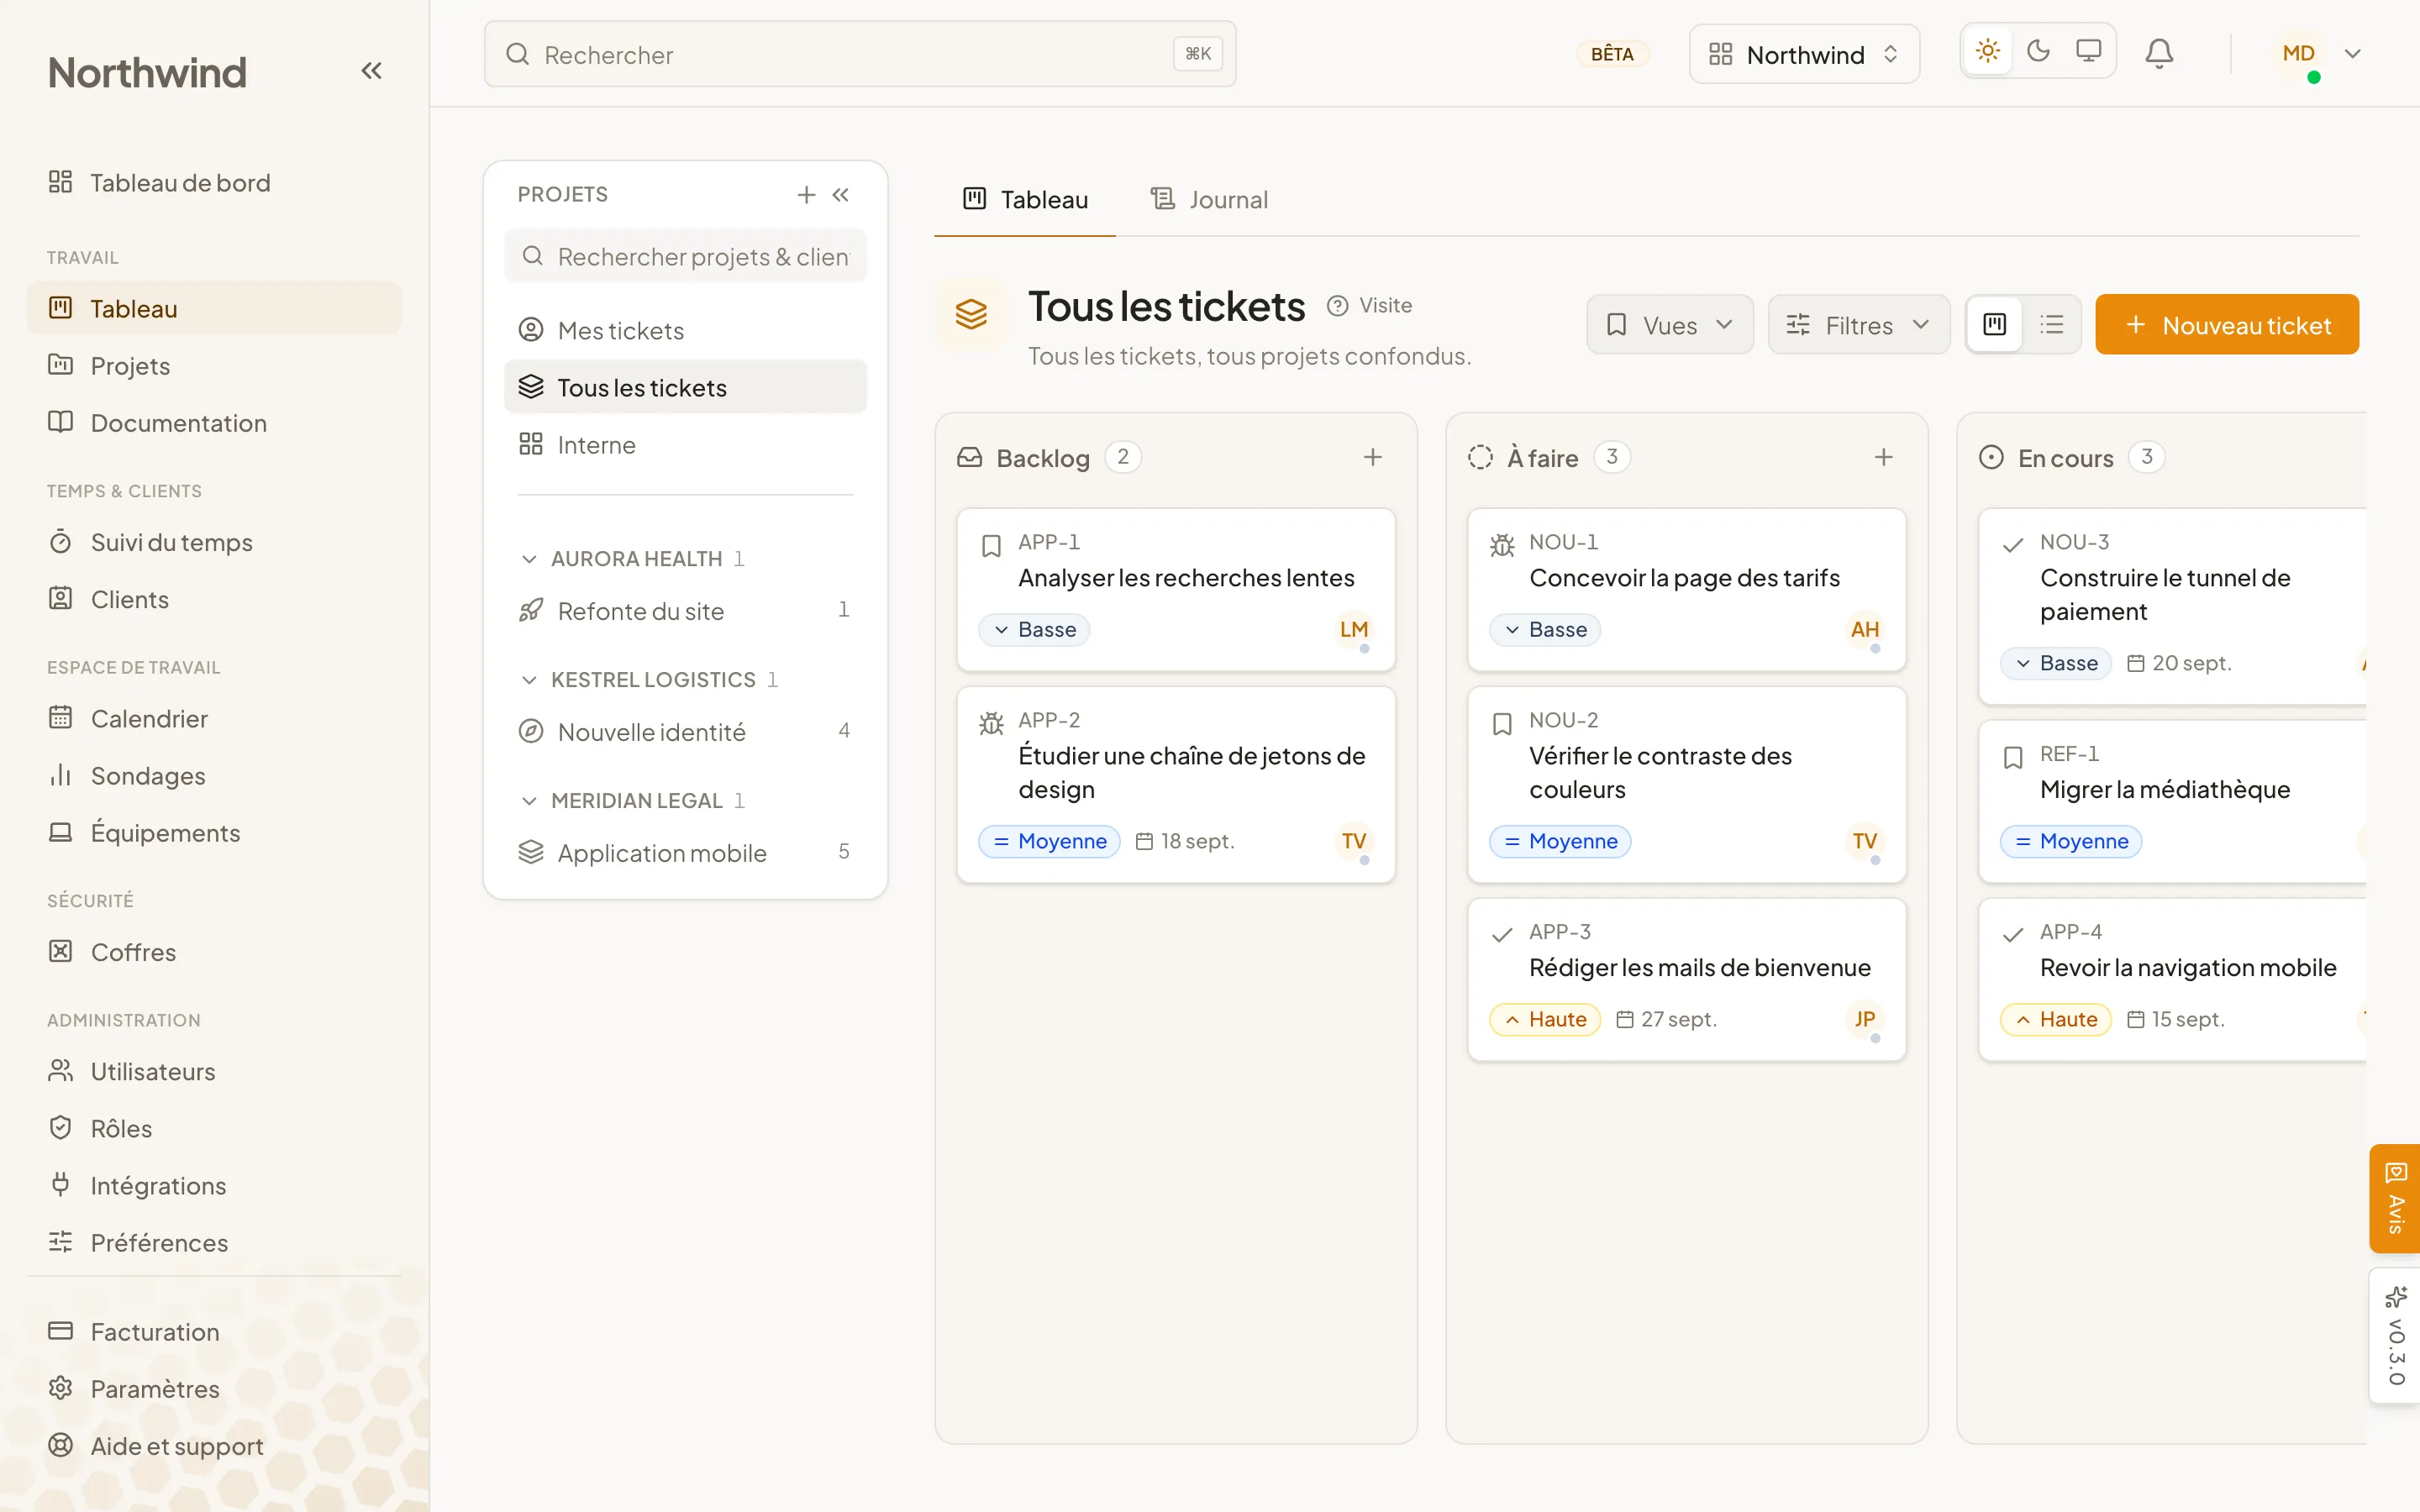Create a Nouveau ticket
The width and height of the screenshot is (2420, 1512).
click(2227, 324)
